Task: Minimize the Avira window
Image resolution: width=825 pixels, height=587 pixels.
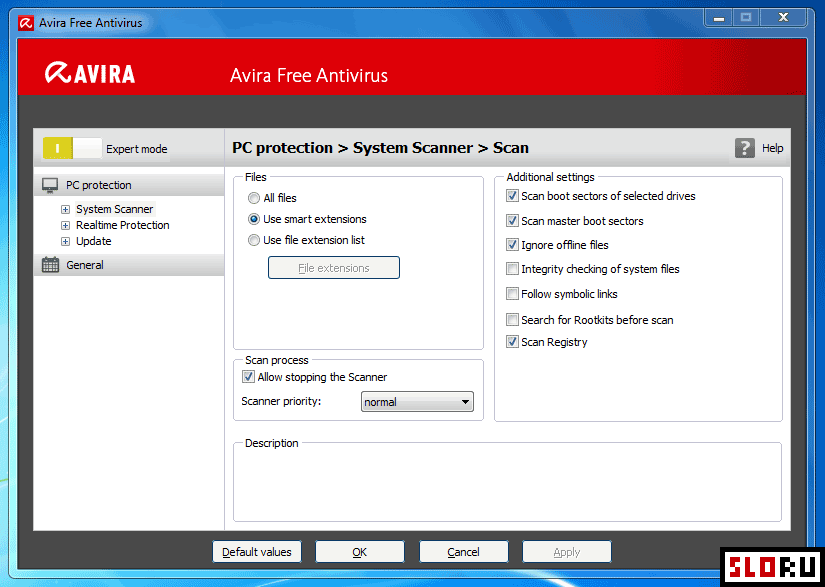Action: [719, 18]
